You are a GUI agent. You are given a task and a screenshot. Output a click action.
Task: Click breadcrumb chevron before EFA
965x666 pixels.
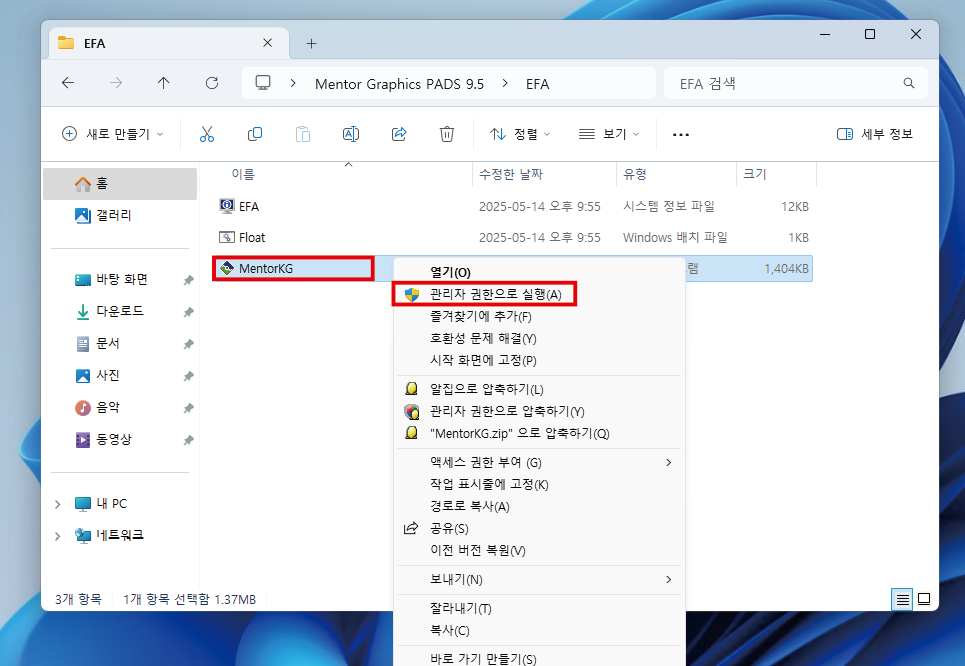tap(505, 83)
